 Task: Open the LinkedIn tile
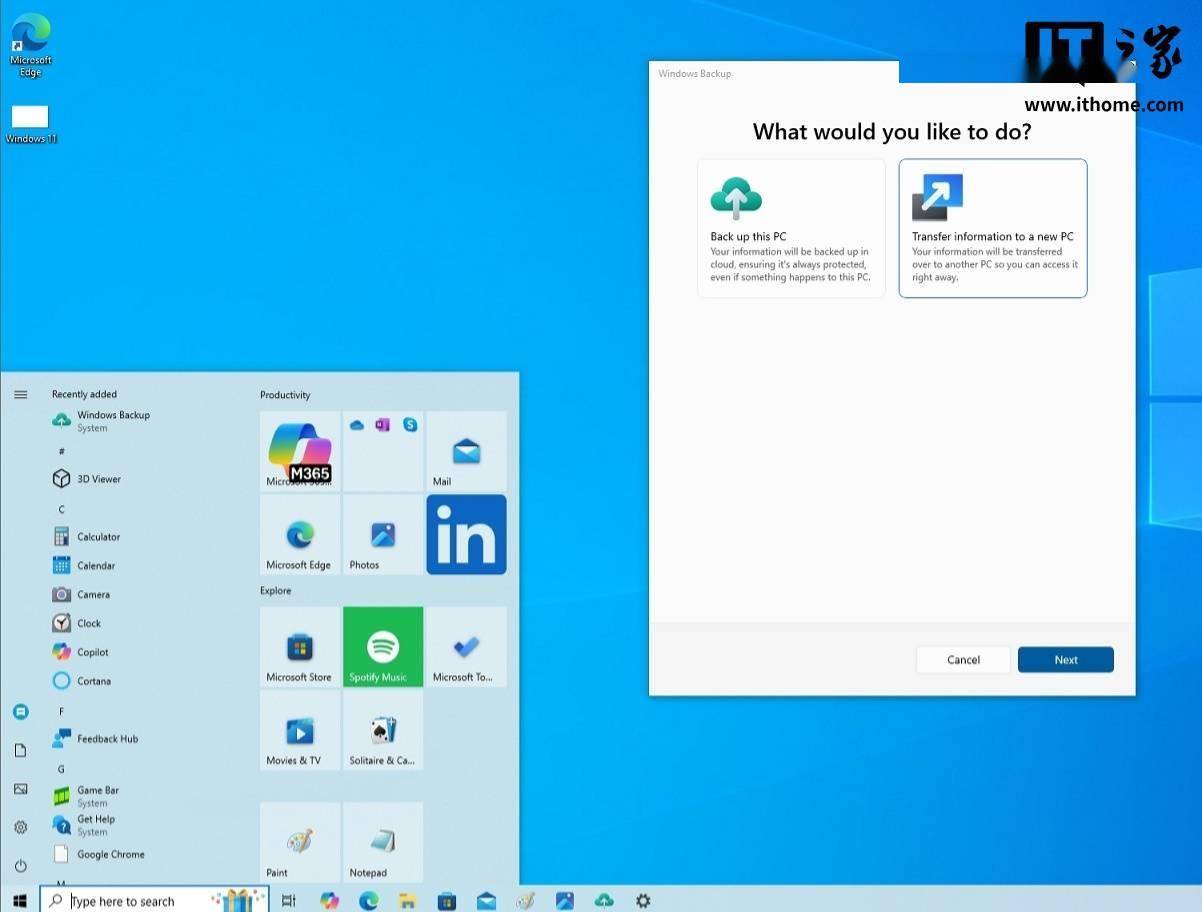click(x=466, y=535)
